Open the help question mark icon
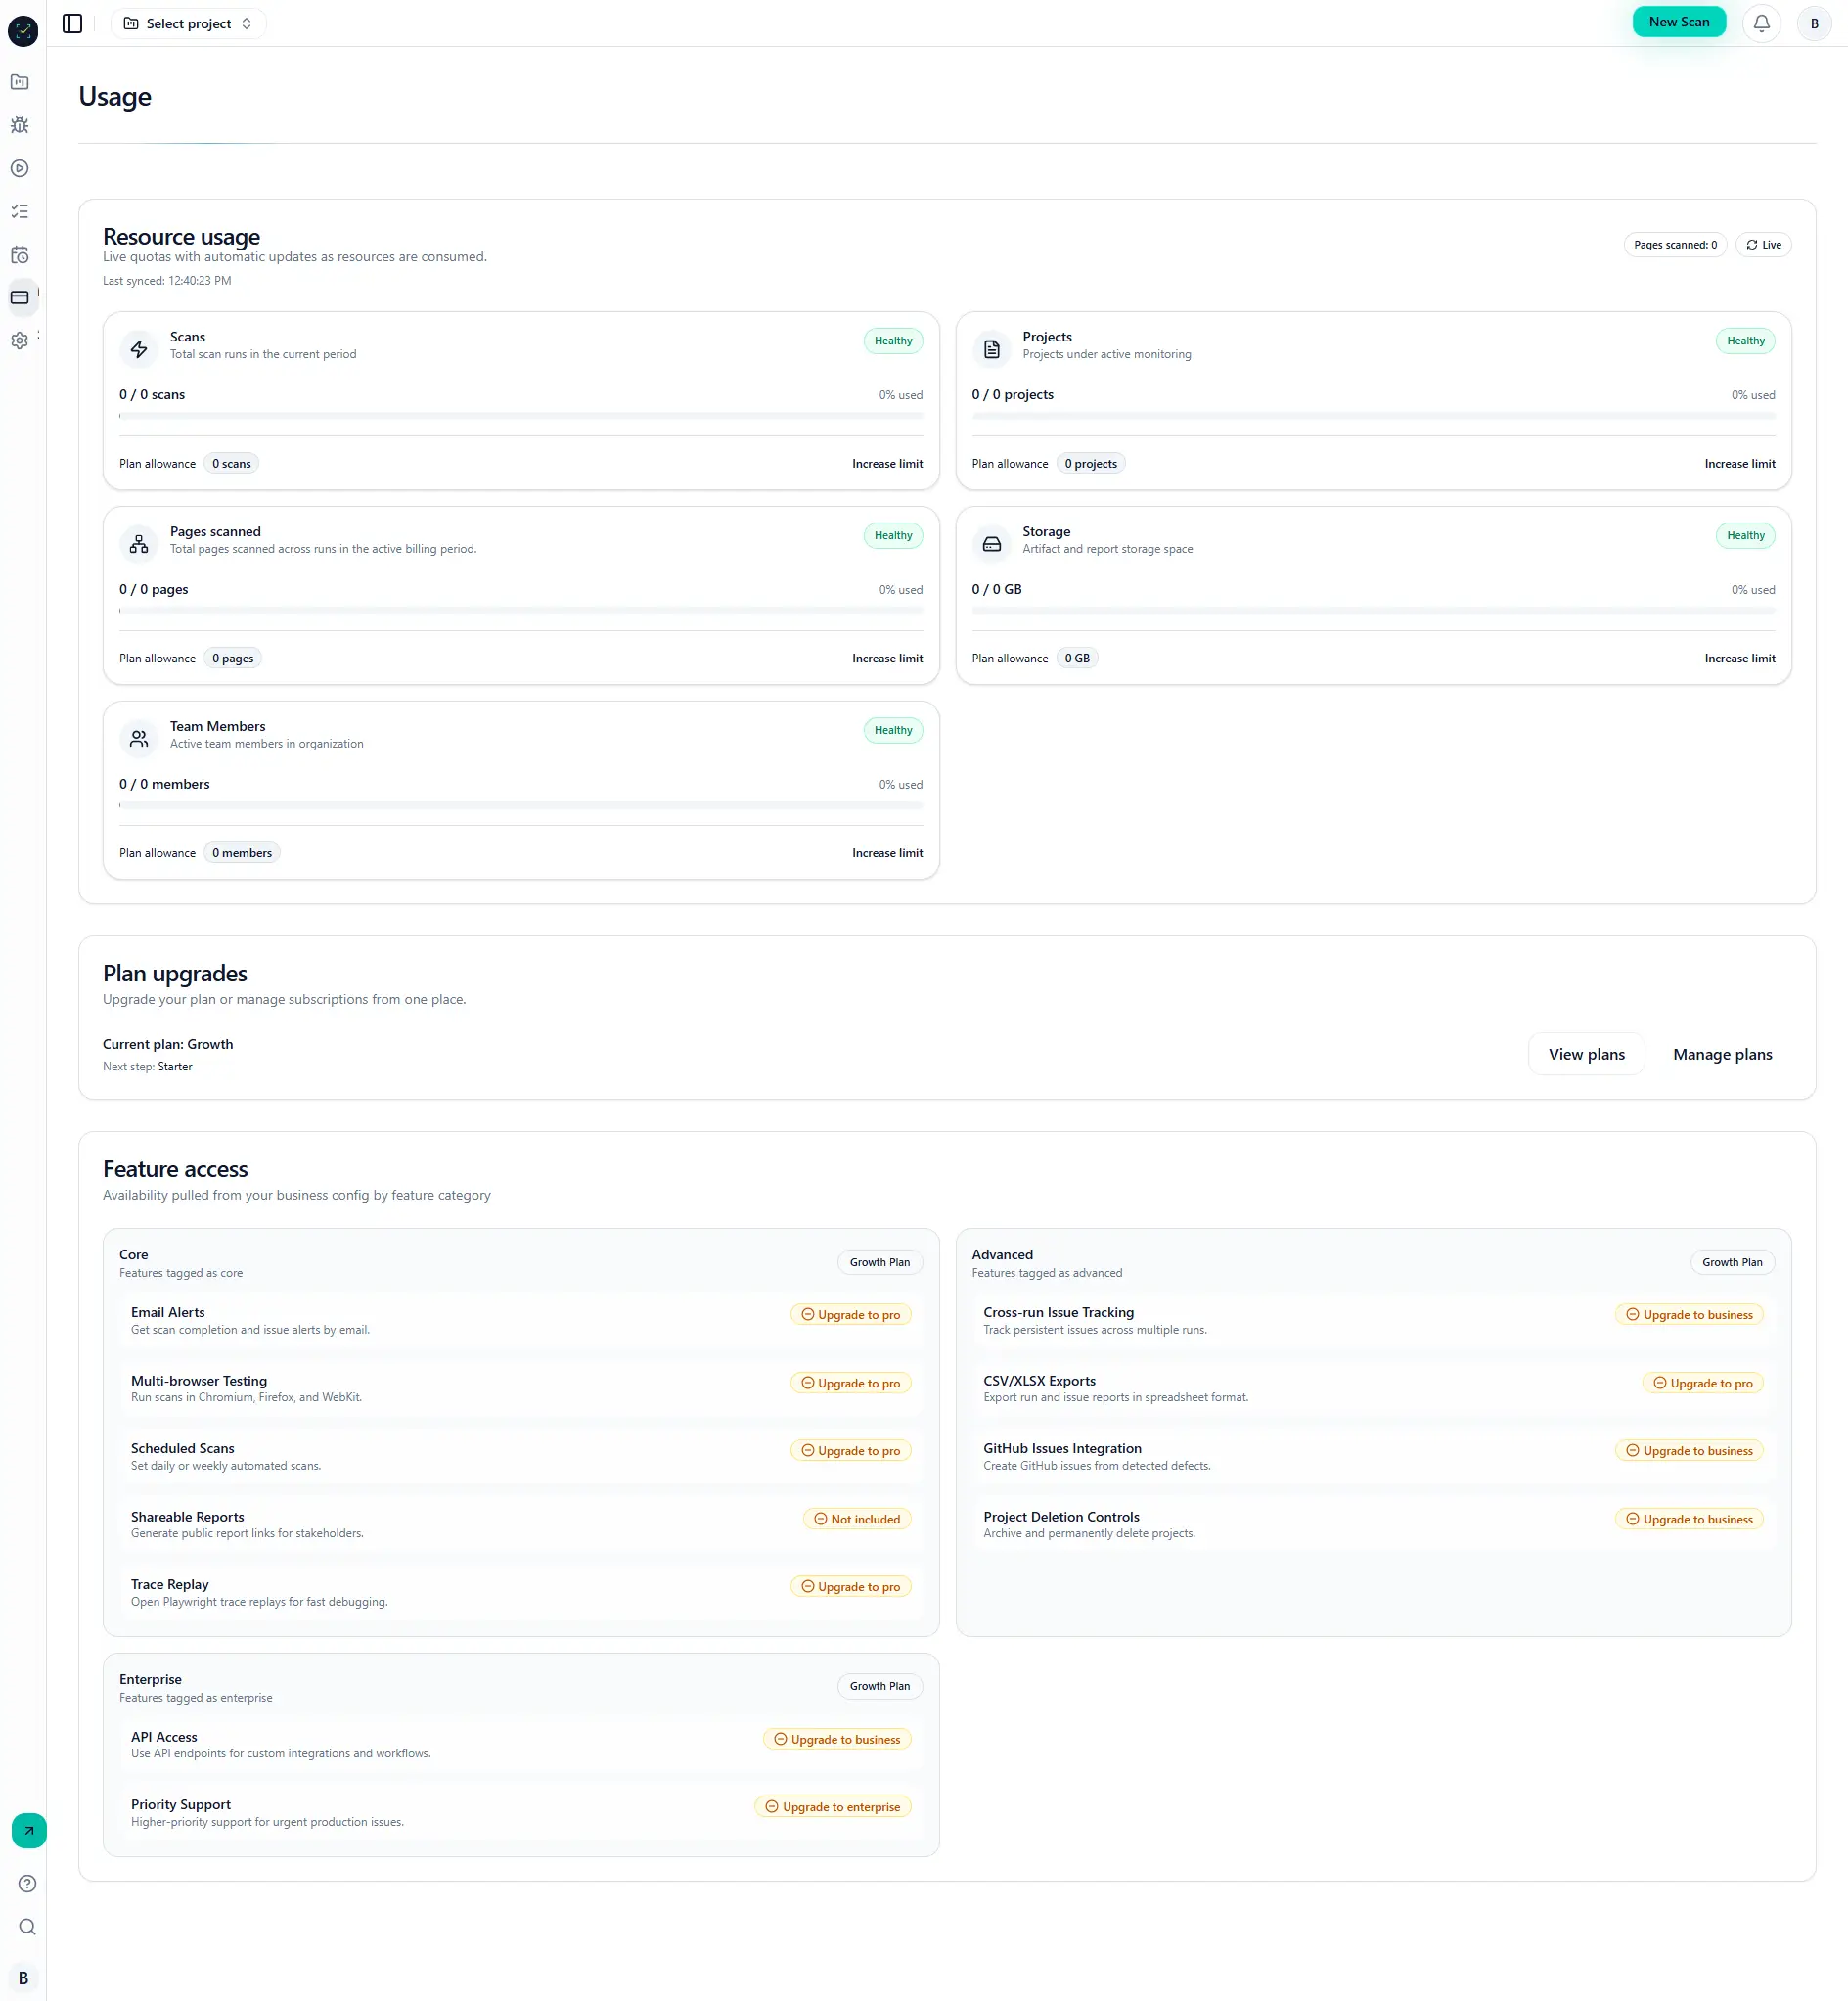1848x2001 pixels. tap(26, 1883)
